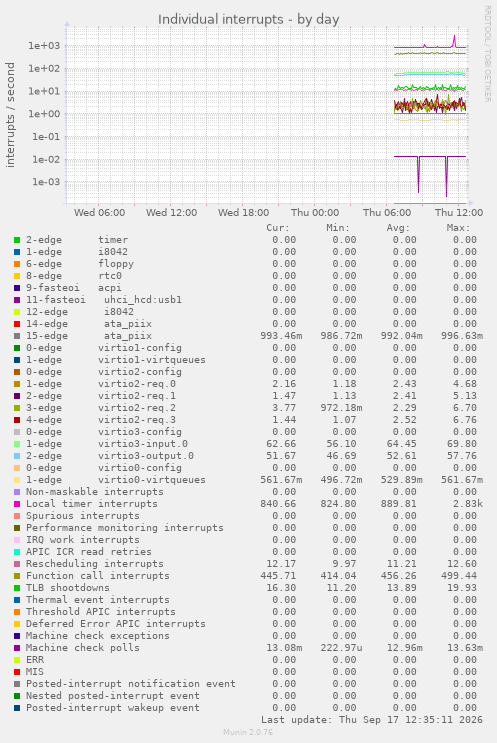The width and height of the screenshot is (497, 743).
Task: Click the Max: column header
Action: click(x=458, y=228)
